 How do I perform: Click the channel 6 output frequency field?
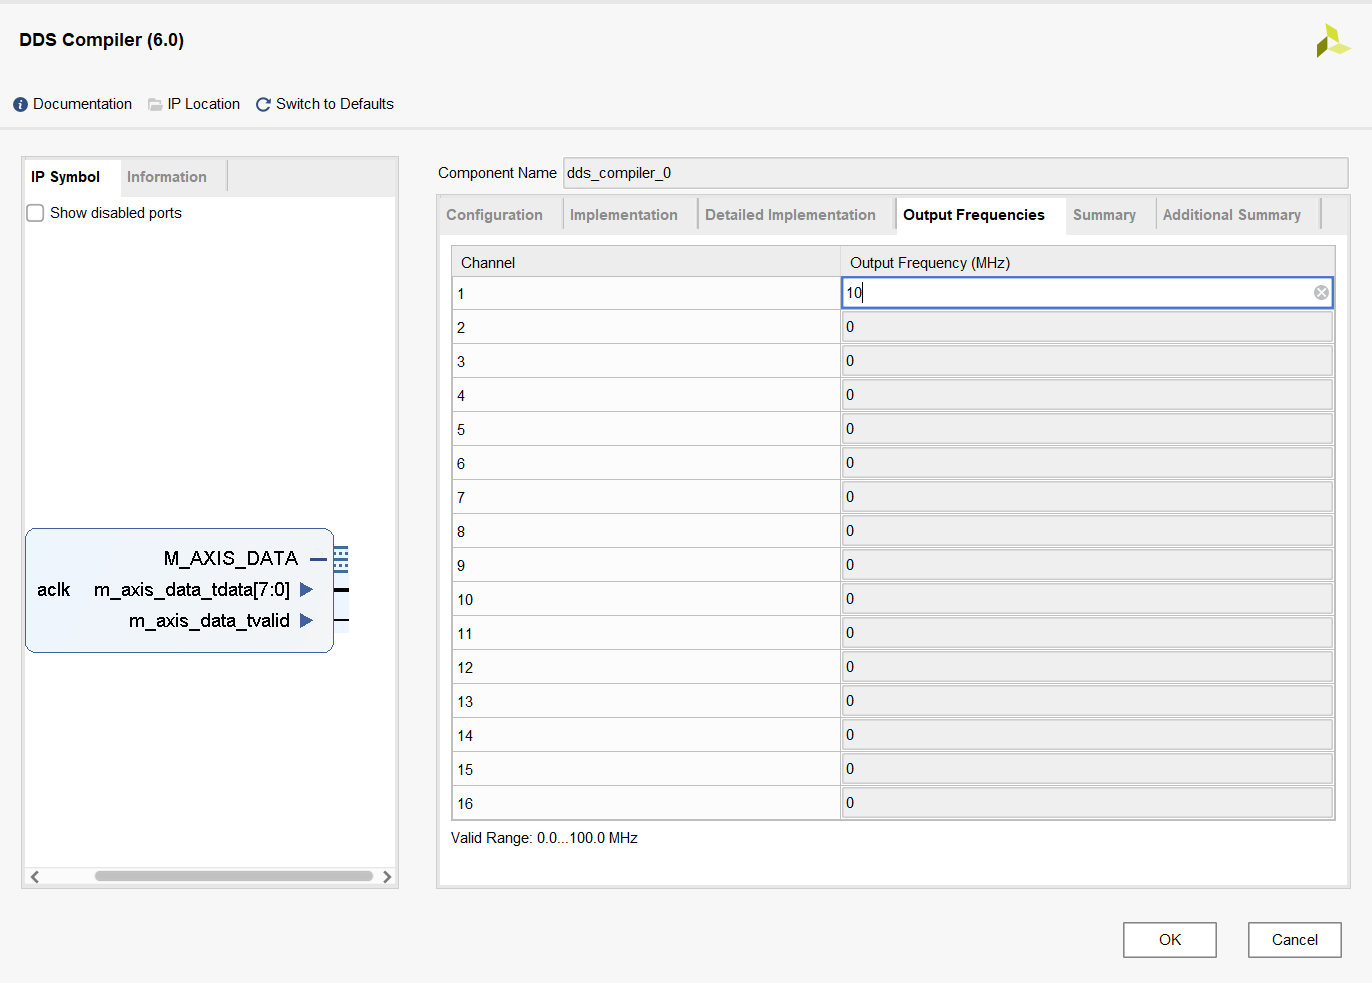point(1087,463)
